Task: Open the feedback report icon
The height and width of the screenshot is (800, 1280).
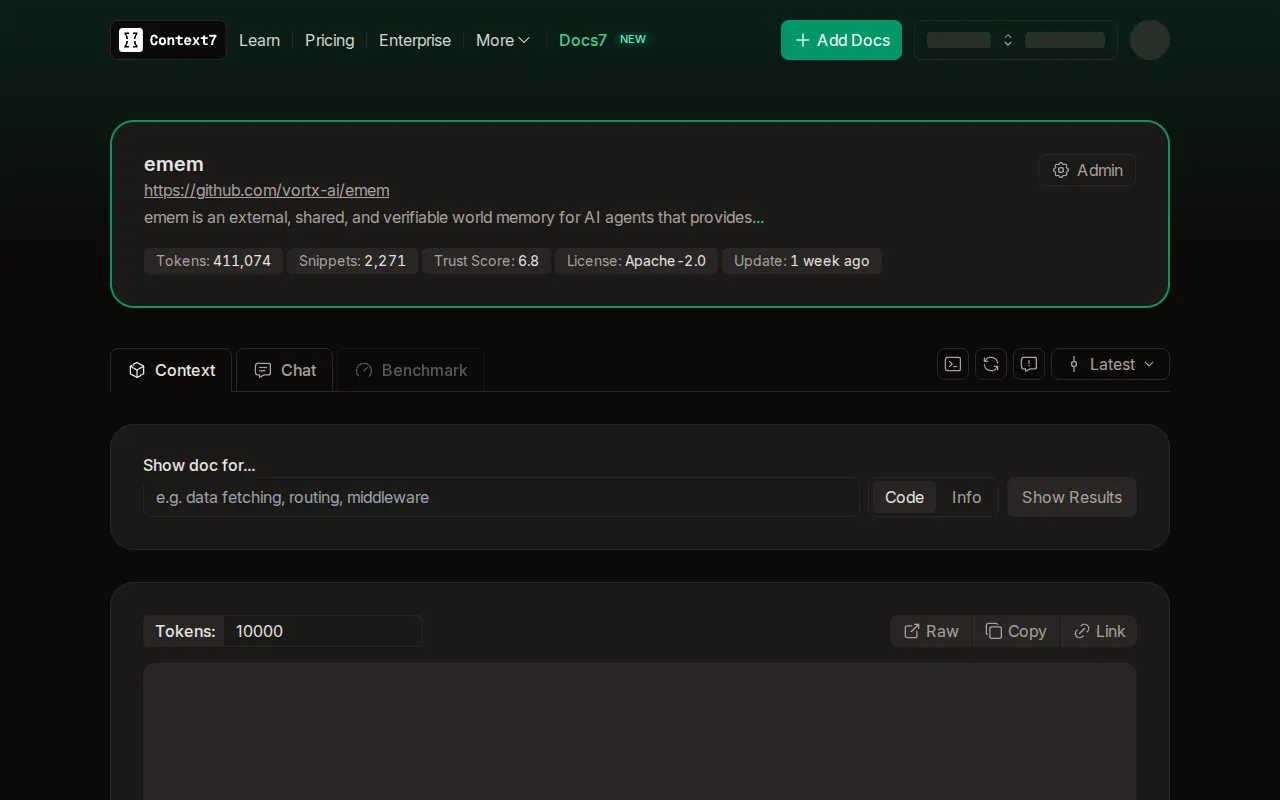Action: click(1029, 364)
